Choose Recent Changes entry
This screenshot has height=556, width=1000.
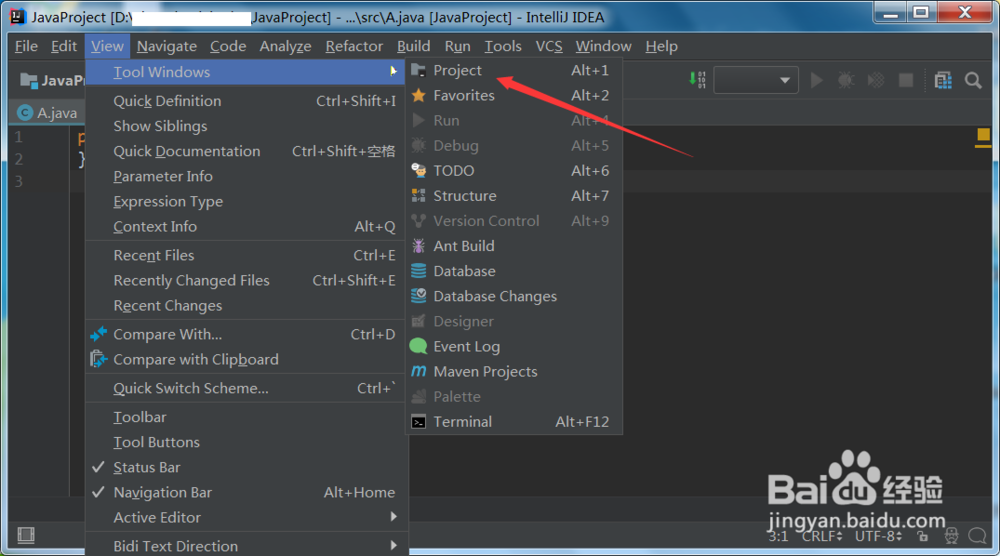click(246, 305)
